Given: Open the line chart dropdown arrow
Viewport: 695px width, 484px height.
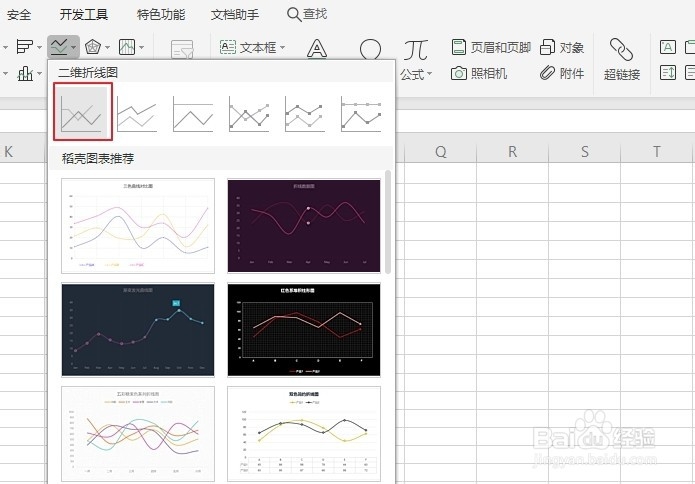Looking at the screenshot, I should coord(74,47).
